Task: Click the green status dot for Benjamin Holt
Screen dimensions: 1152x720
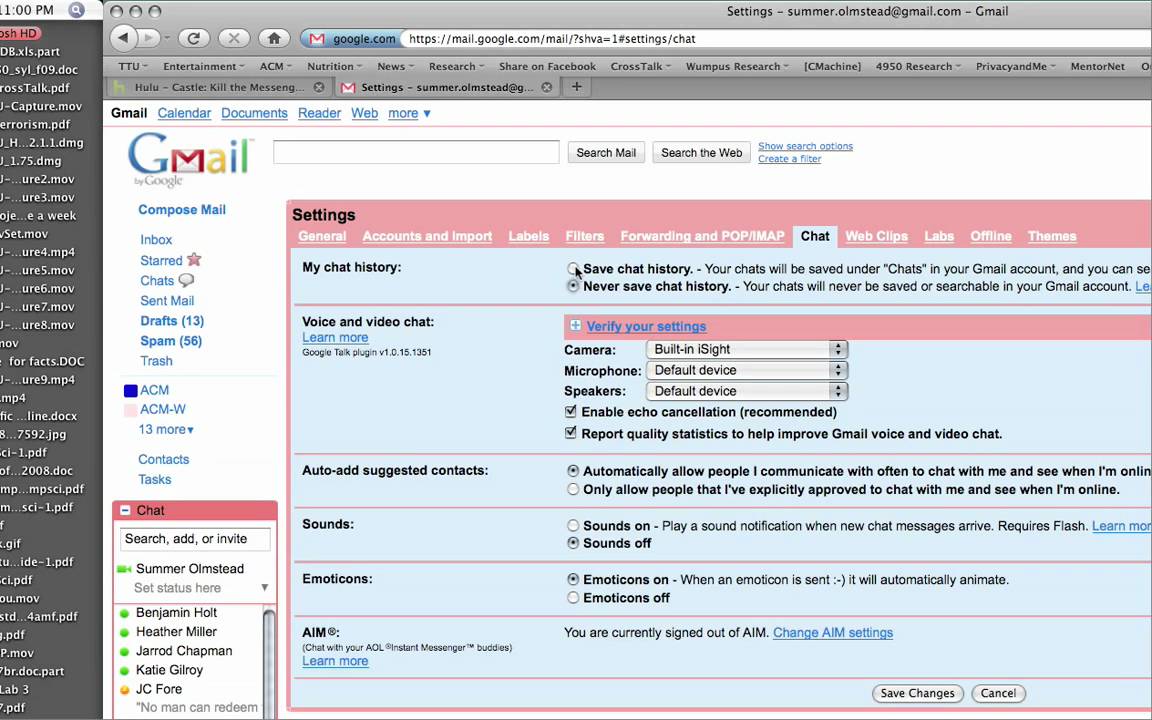Action: (124, 613)
